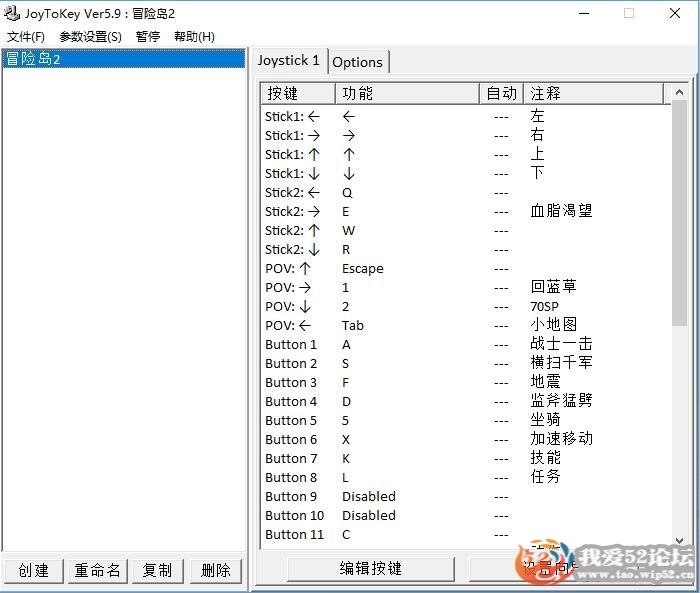Viewport: 700px width, 593px height.
Task: Select the Button 8 row
Action: 466,477
